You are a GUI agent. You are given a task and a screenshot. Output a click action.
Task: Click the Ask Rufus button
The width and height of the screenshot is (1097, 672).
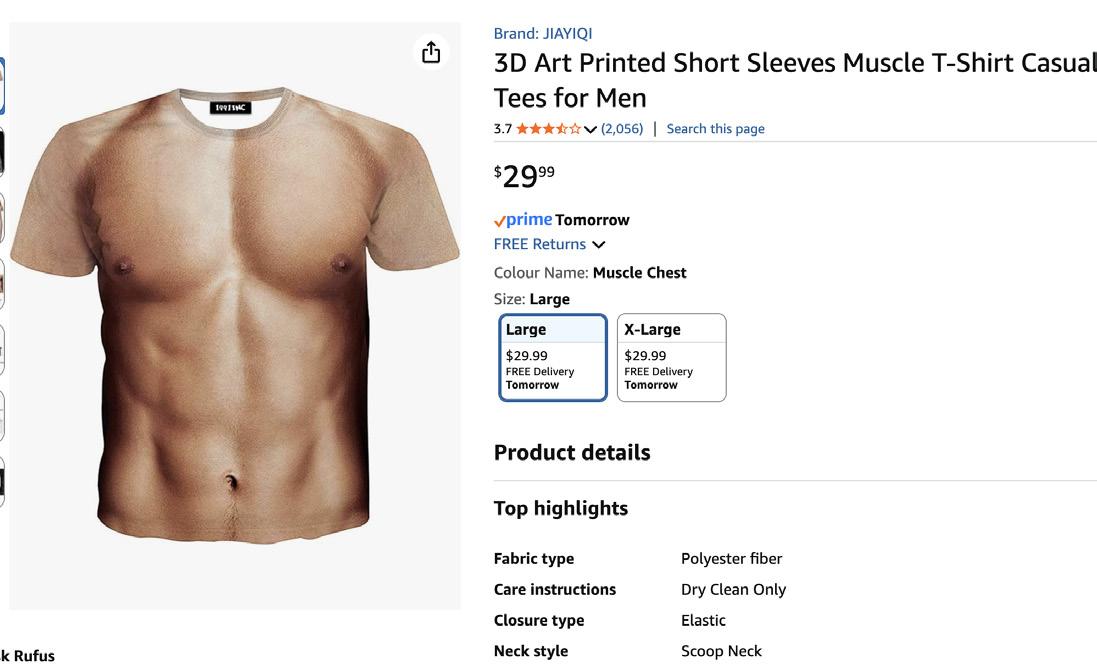28,656
